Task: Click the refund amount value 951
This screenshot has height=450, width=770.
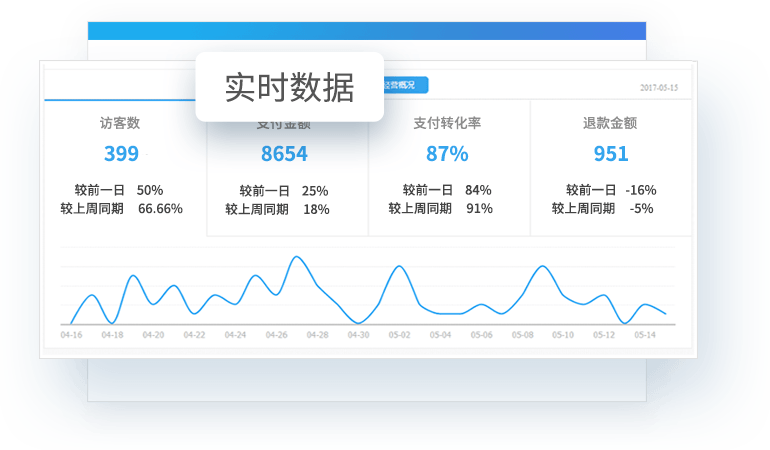Action: (611, 154)
